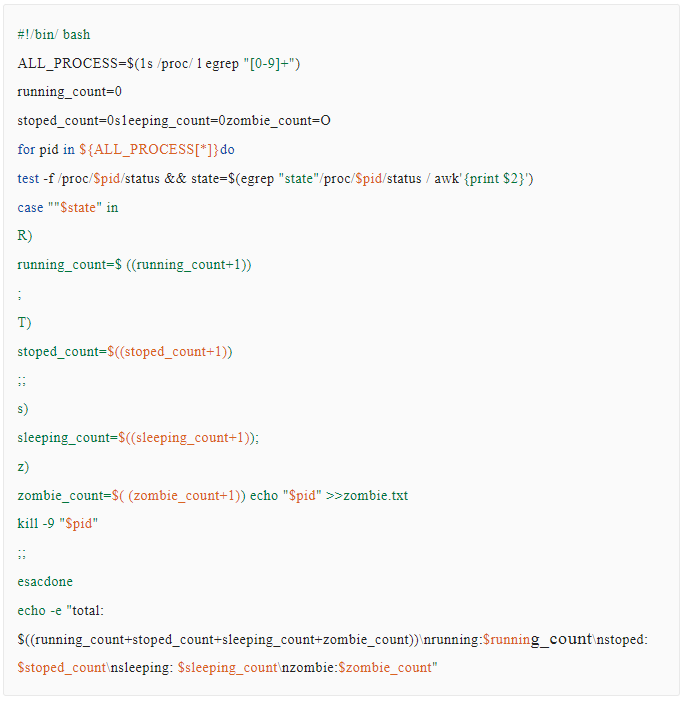Image resolution: width=682 pixels, height=701 pixels.
Task: Click the stoped_count increment line
Action: coord(125,351)
